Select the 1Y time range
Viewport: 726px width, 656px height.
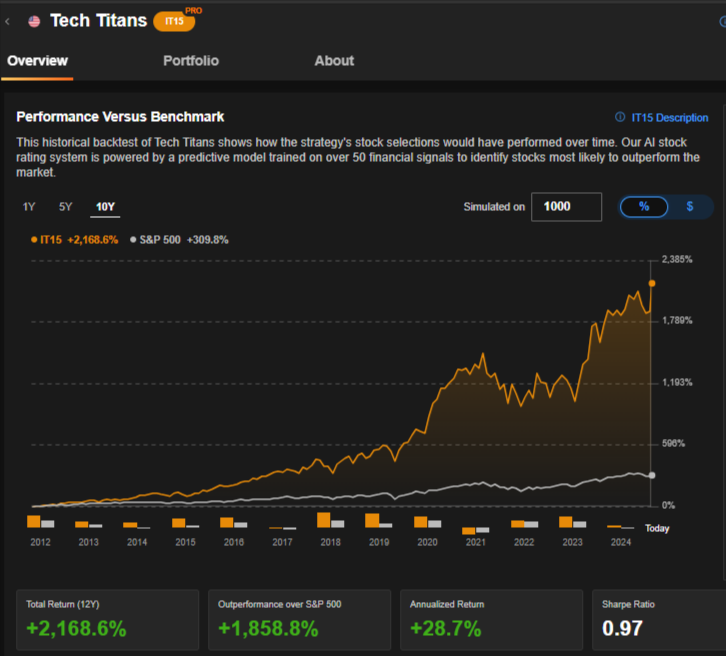pyautogui.click(x=29, y=207)
